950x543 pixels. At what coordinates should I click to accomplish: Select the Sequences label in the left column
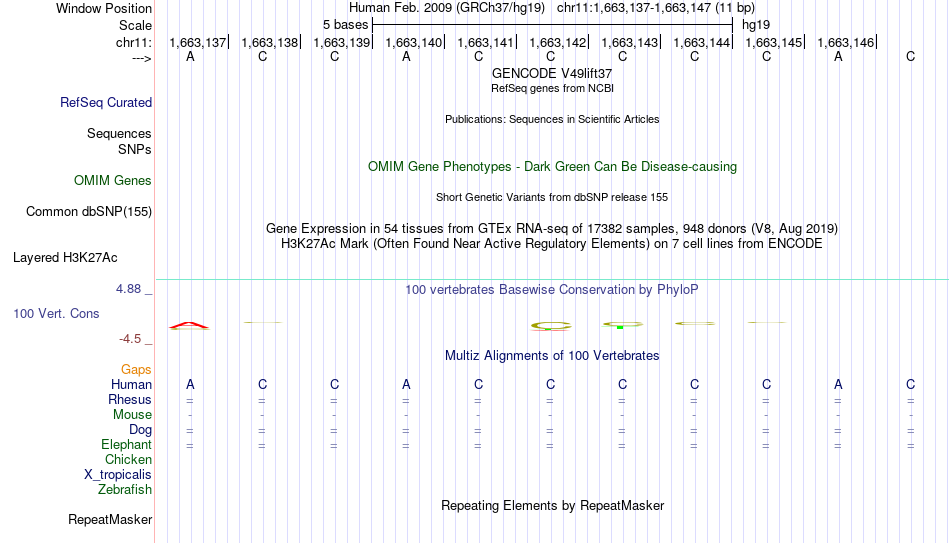[119, 133]
